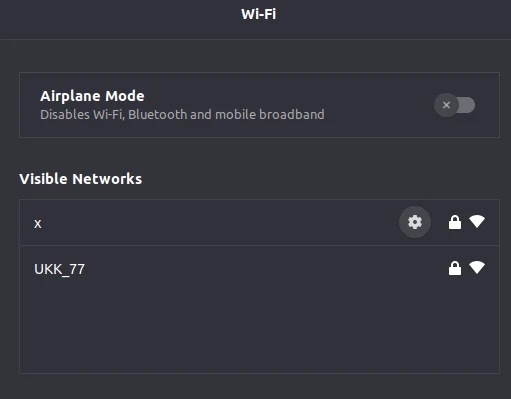Connect to the UKK_77 network
Viewport: 511px width, 399px height.
tap(259, 269)
